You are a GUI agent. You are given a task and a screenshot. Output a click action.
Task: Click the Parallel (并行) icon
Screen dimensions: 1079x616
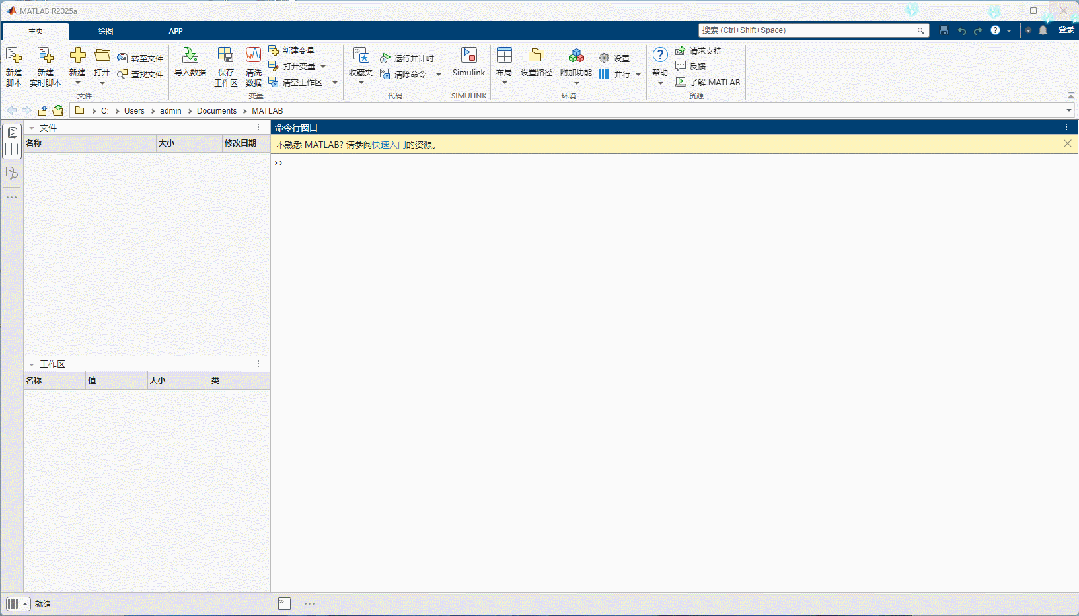[603, 74]
